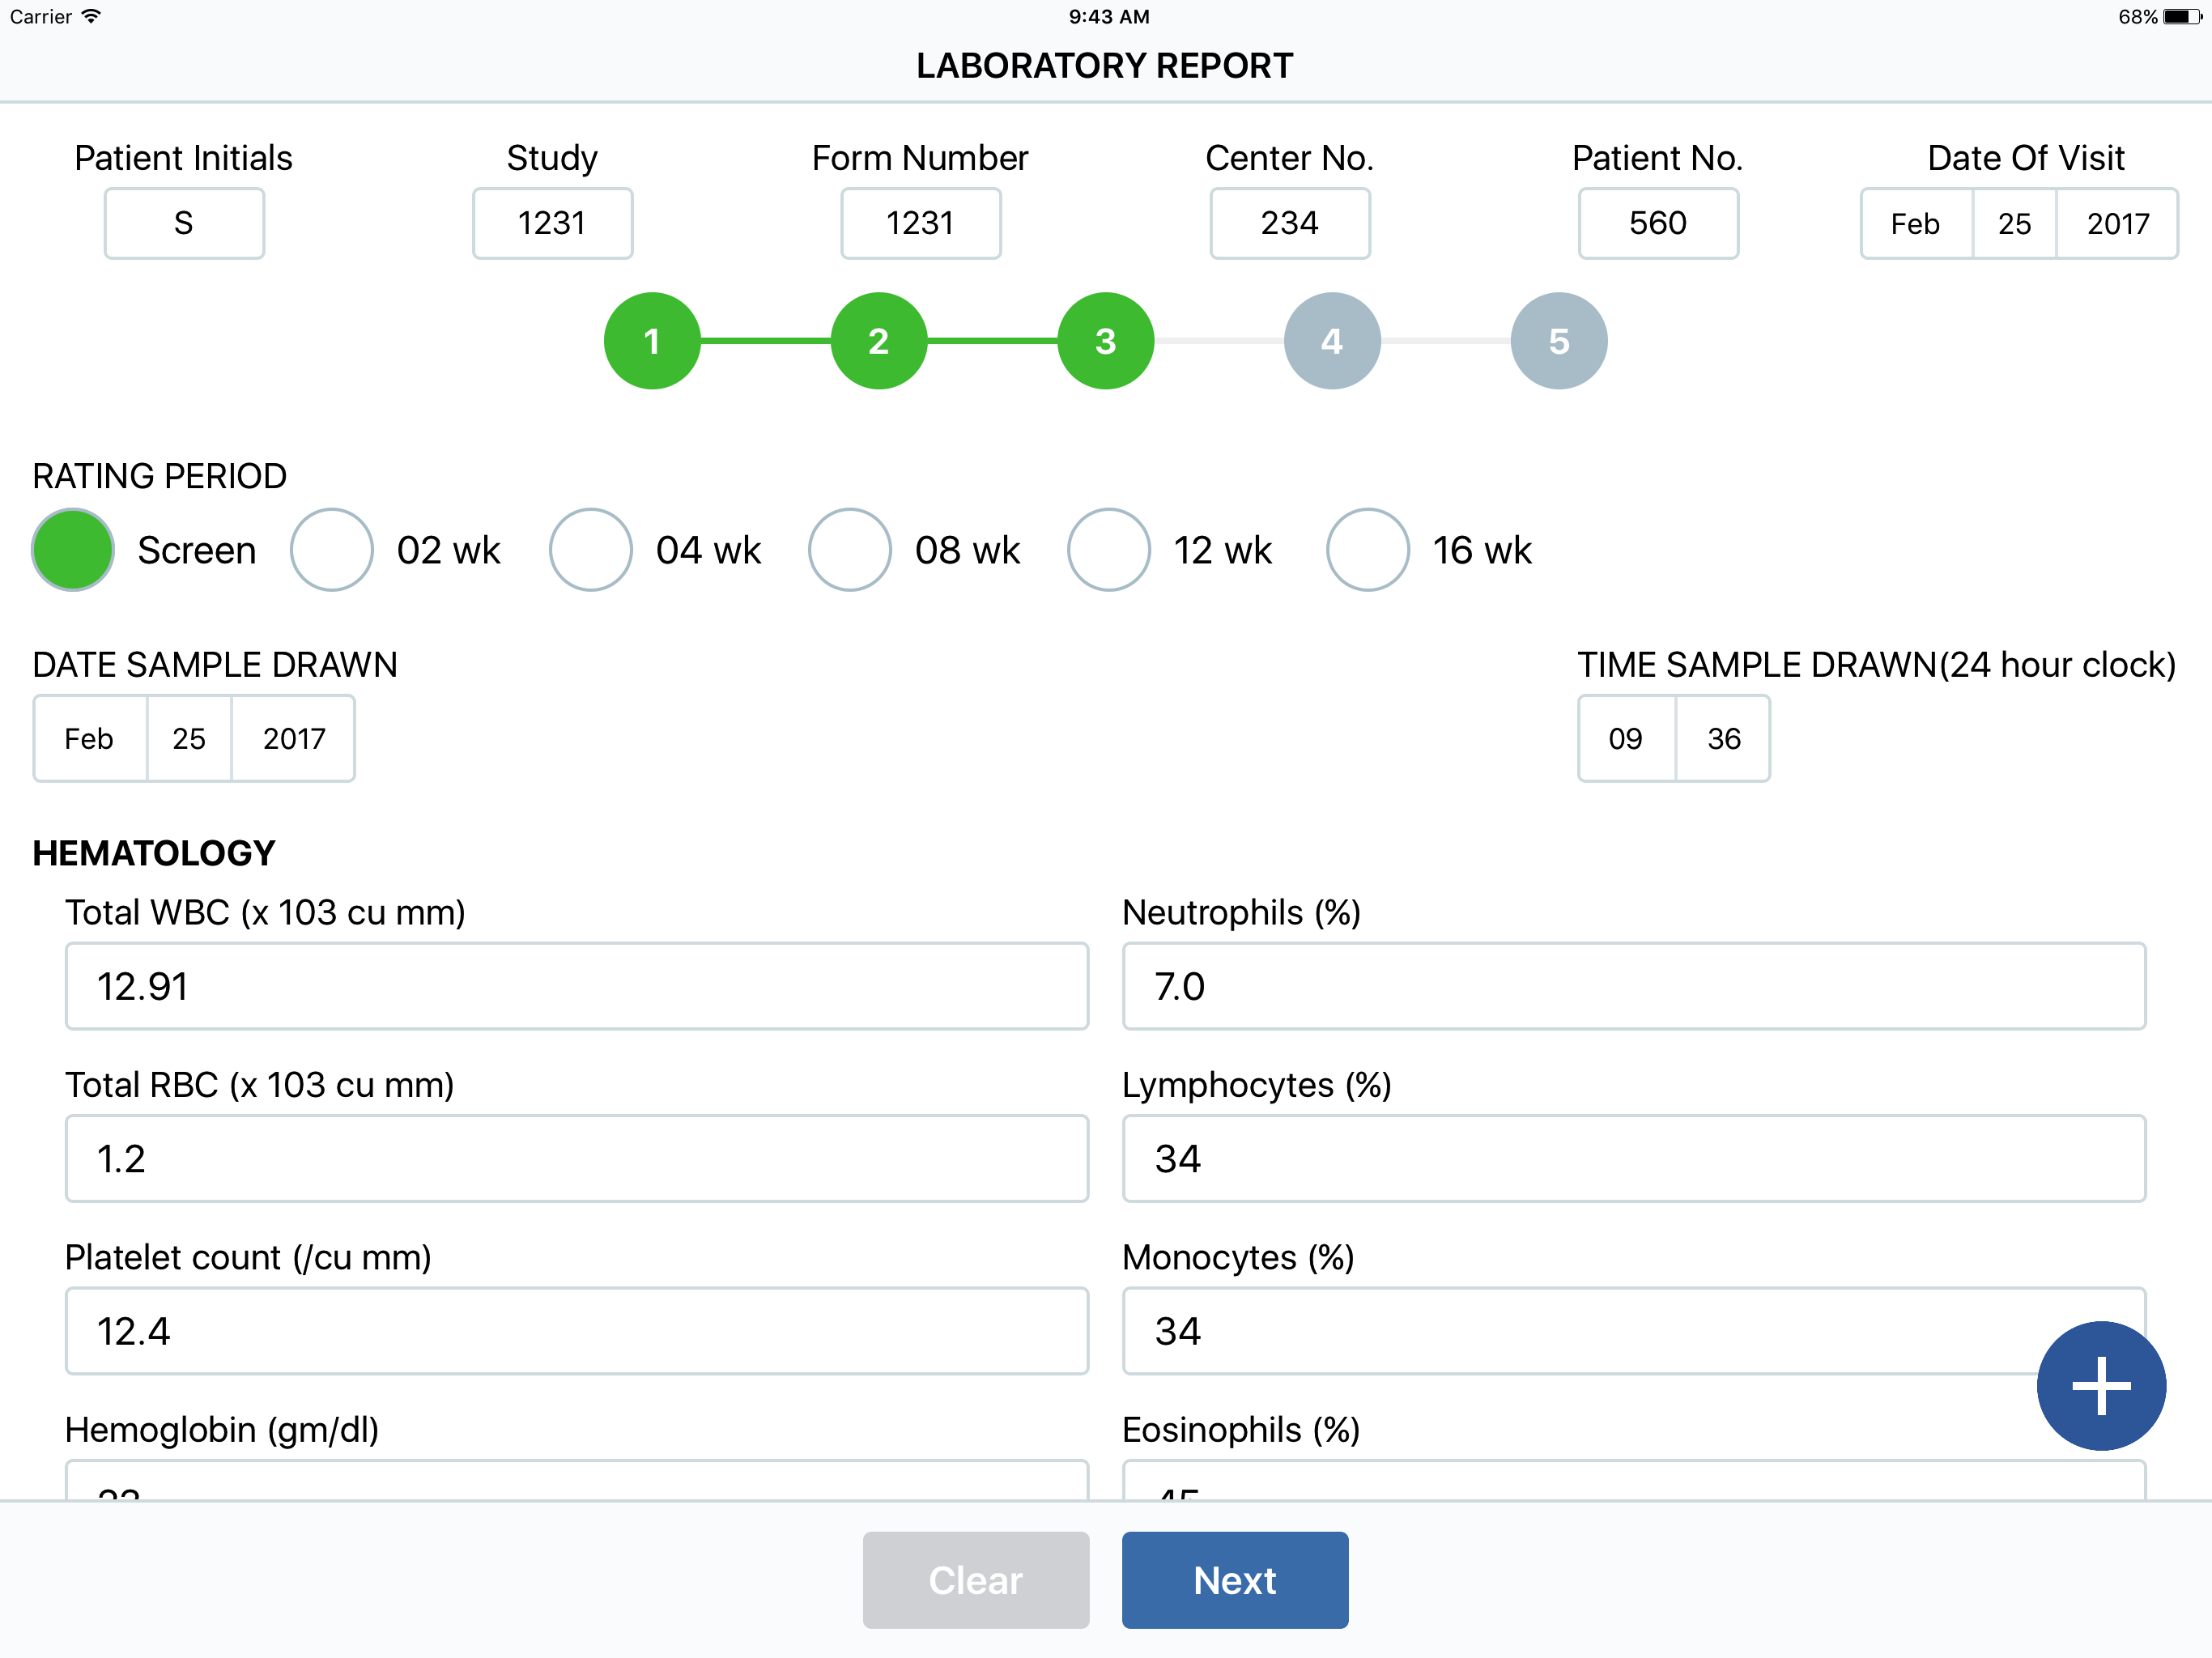The height and width of the screenshot is (1658, 2212).
Task: Open step 5 gray circle
Action: point(1558,341)
